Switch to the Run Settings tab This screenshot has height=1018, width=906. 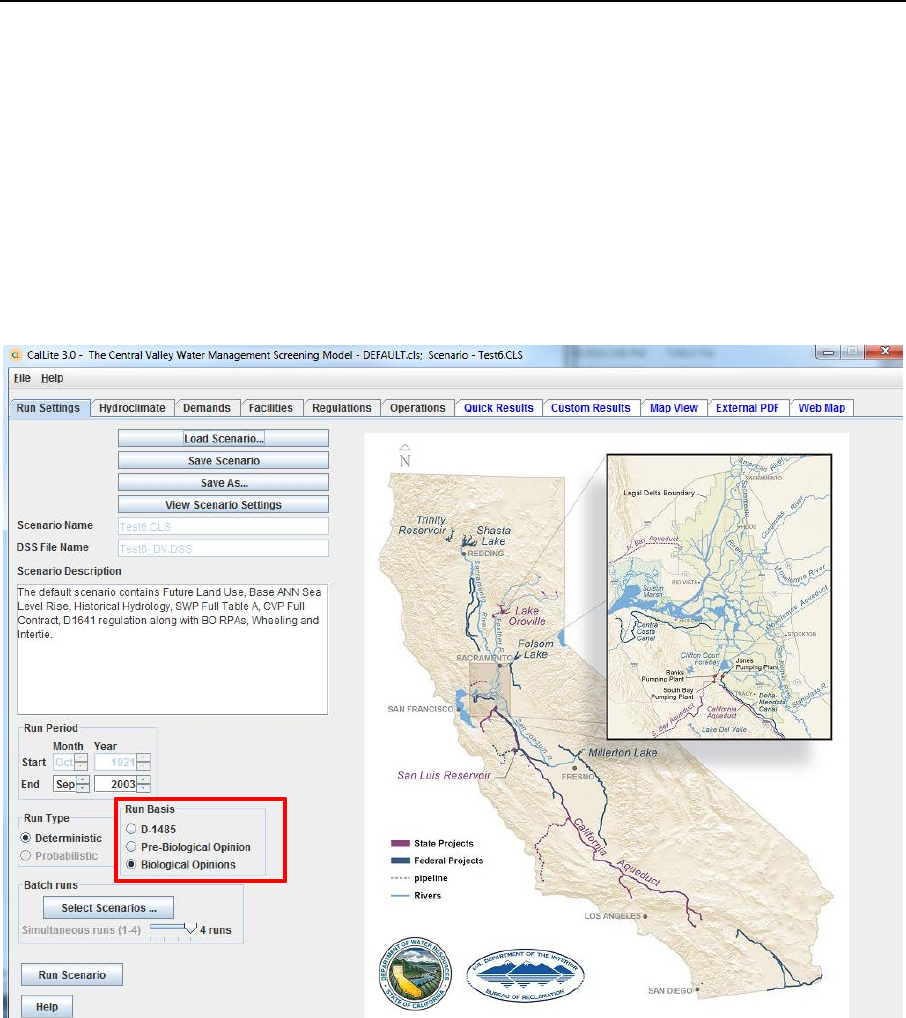click(x=49, y=408)
